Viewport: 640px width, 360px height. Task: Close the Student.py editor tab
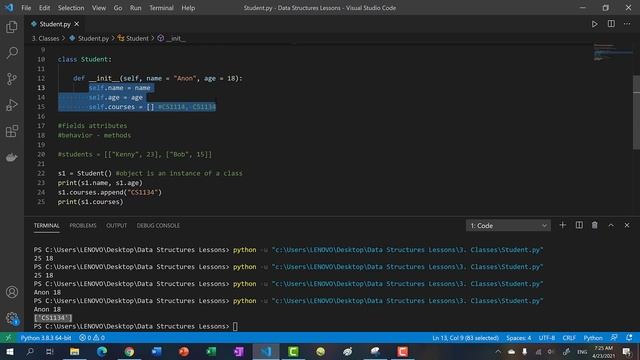[76, 24]
